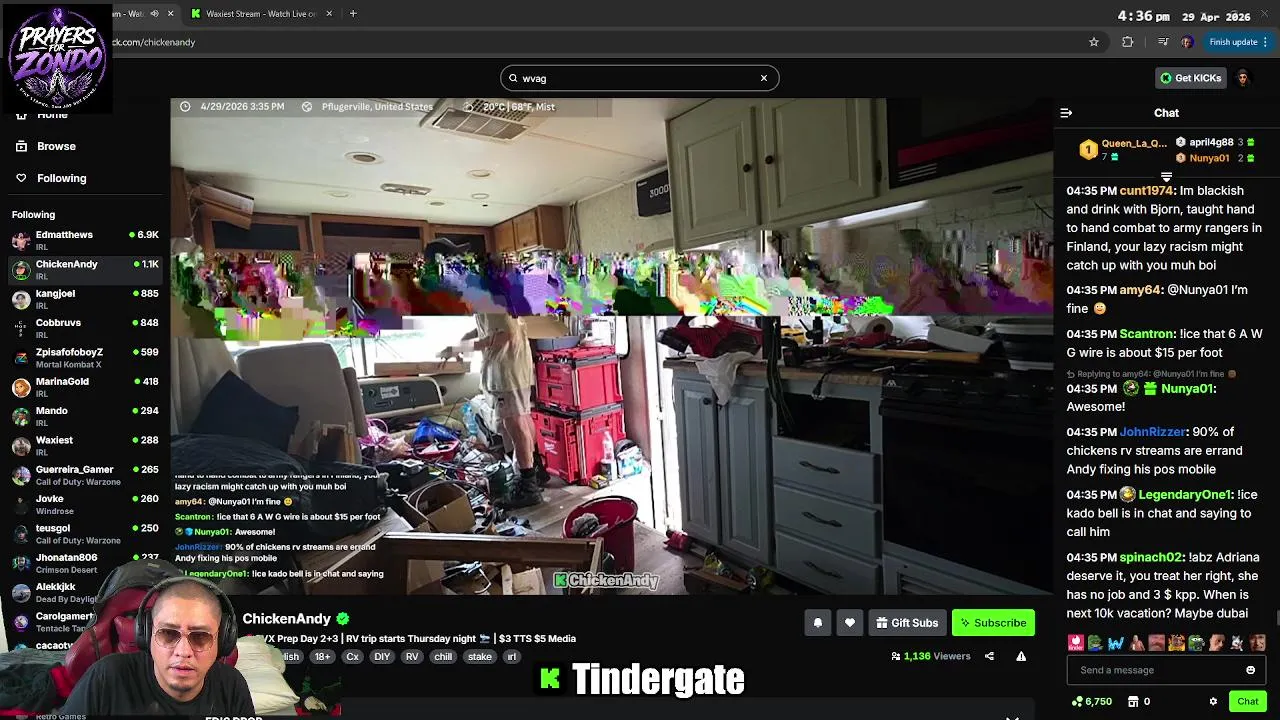
Task: Click username cunt1974 in chat
Action: pos(1146,191)
